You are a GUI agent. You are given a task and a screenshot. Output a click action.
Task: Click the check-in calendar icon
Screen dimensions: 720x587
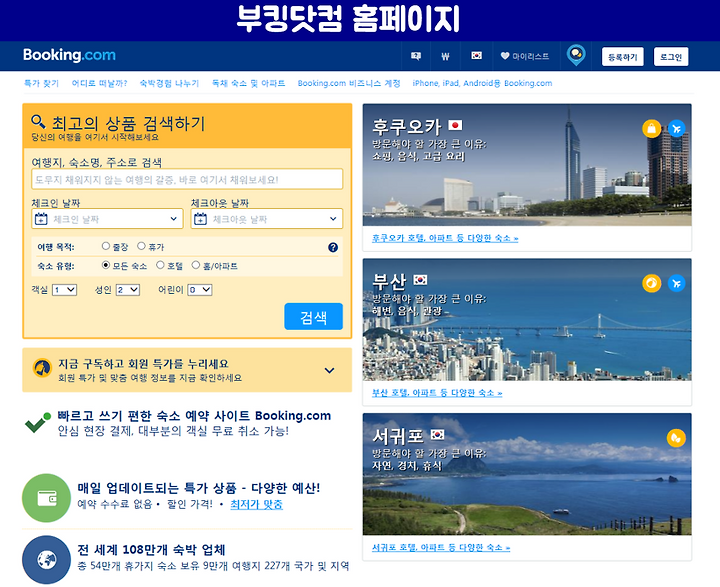tap(41, 219)
